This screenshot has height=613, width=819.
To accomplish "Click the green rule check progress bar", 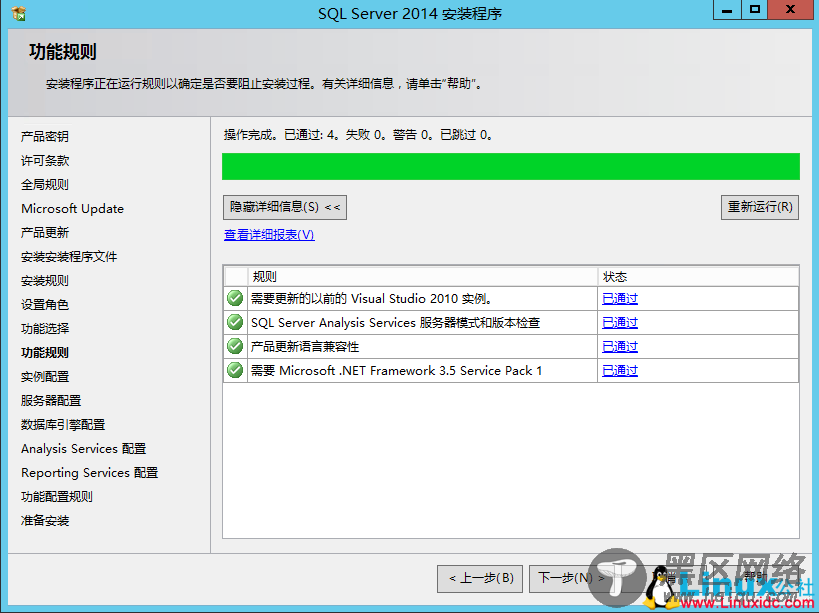I will pyautogui.click(x=511, y=167).
